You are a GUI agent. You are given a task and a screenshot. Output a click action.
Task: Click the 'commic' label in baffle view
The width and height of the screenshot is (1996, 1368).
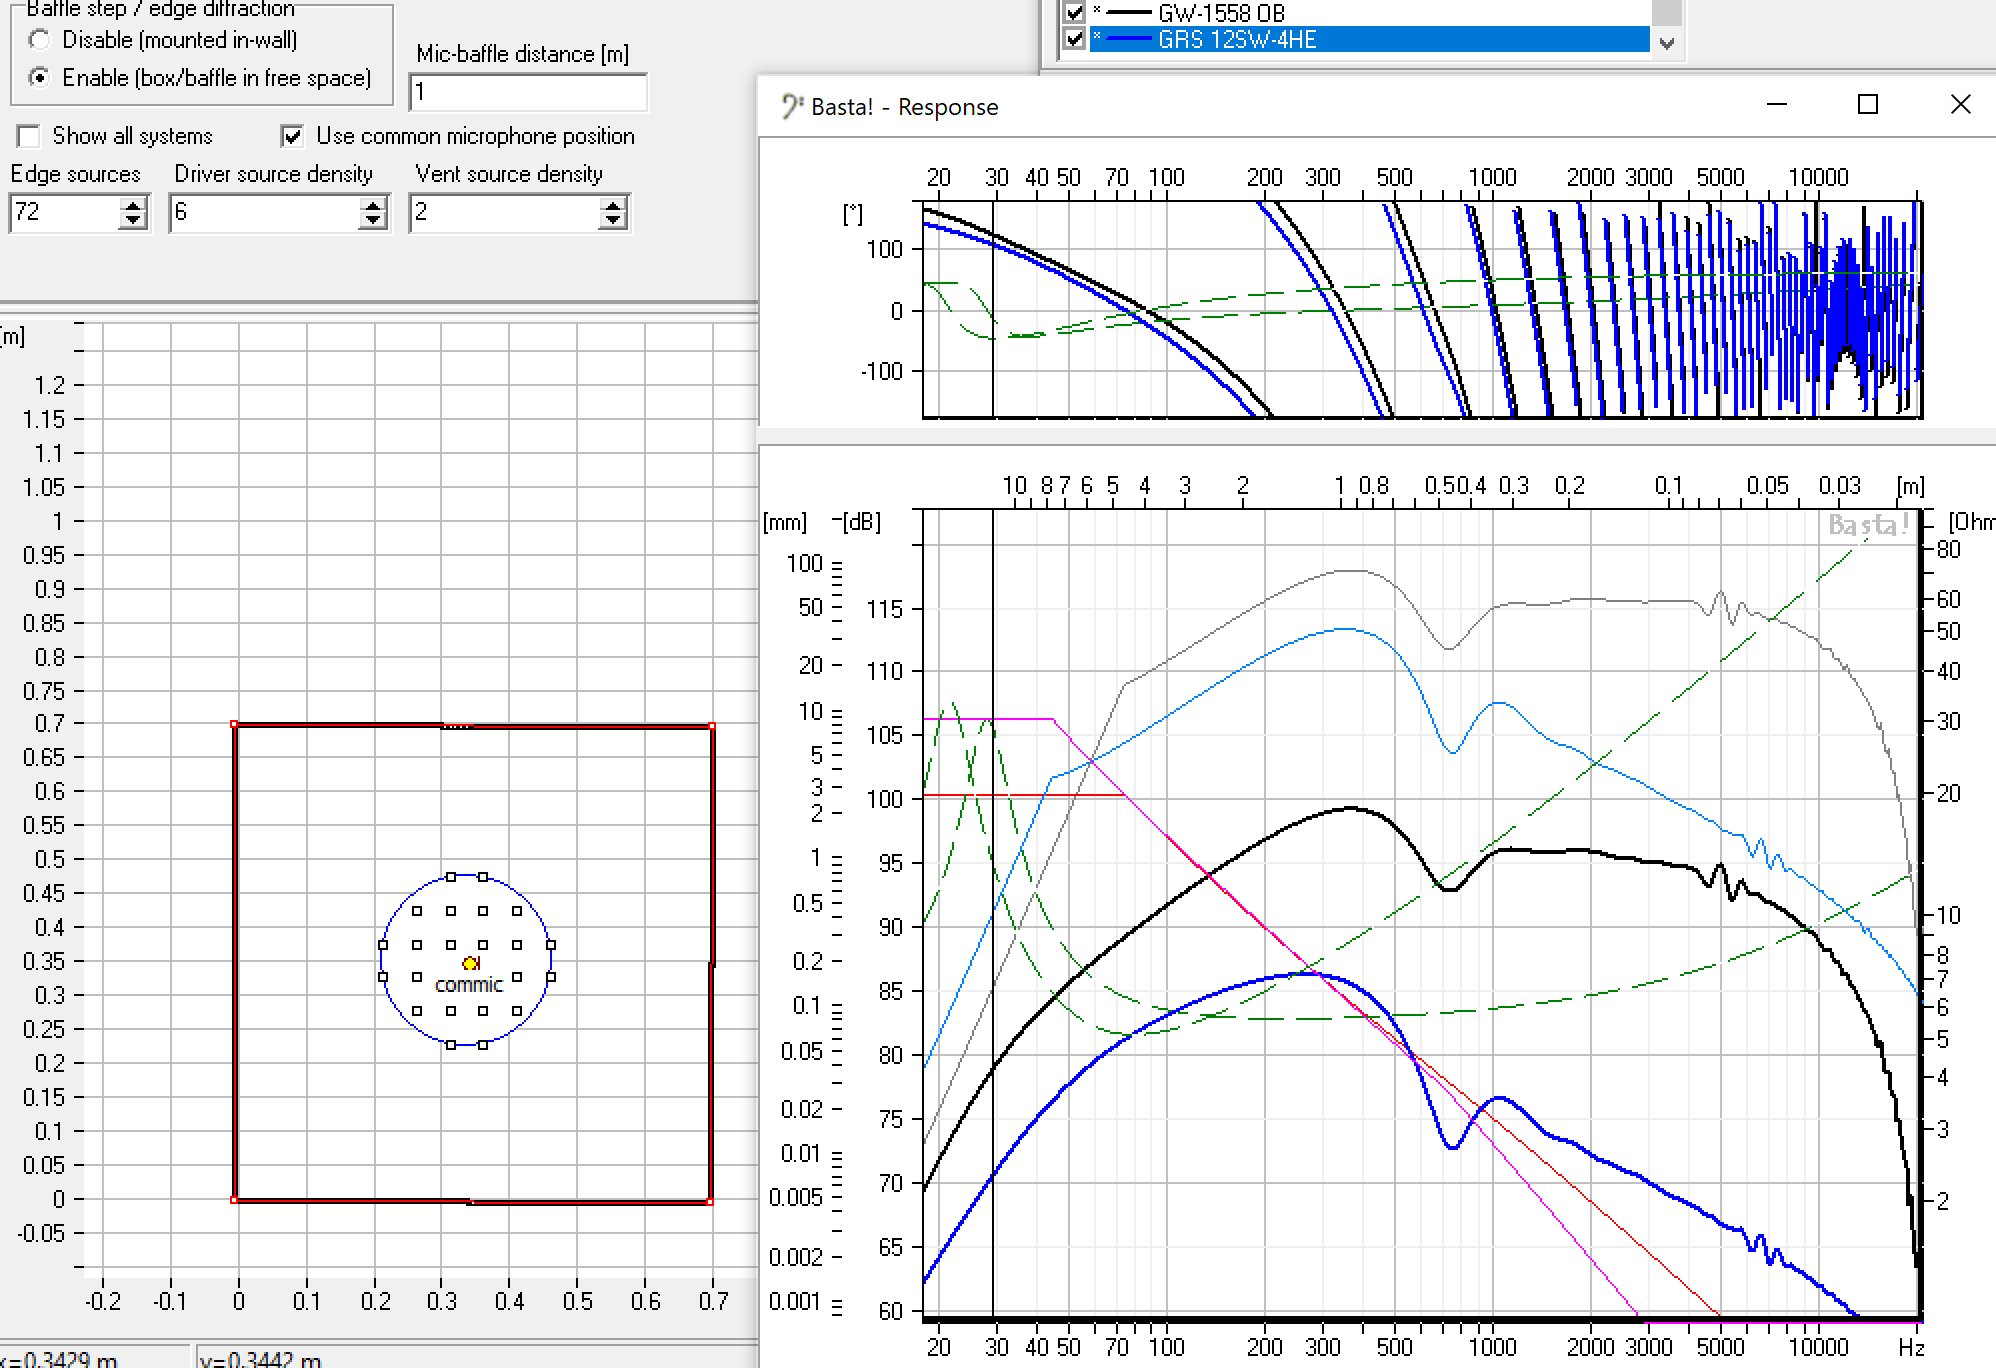pyautogui.click(x=469, y=985)
